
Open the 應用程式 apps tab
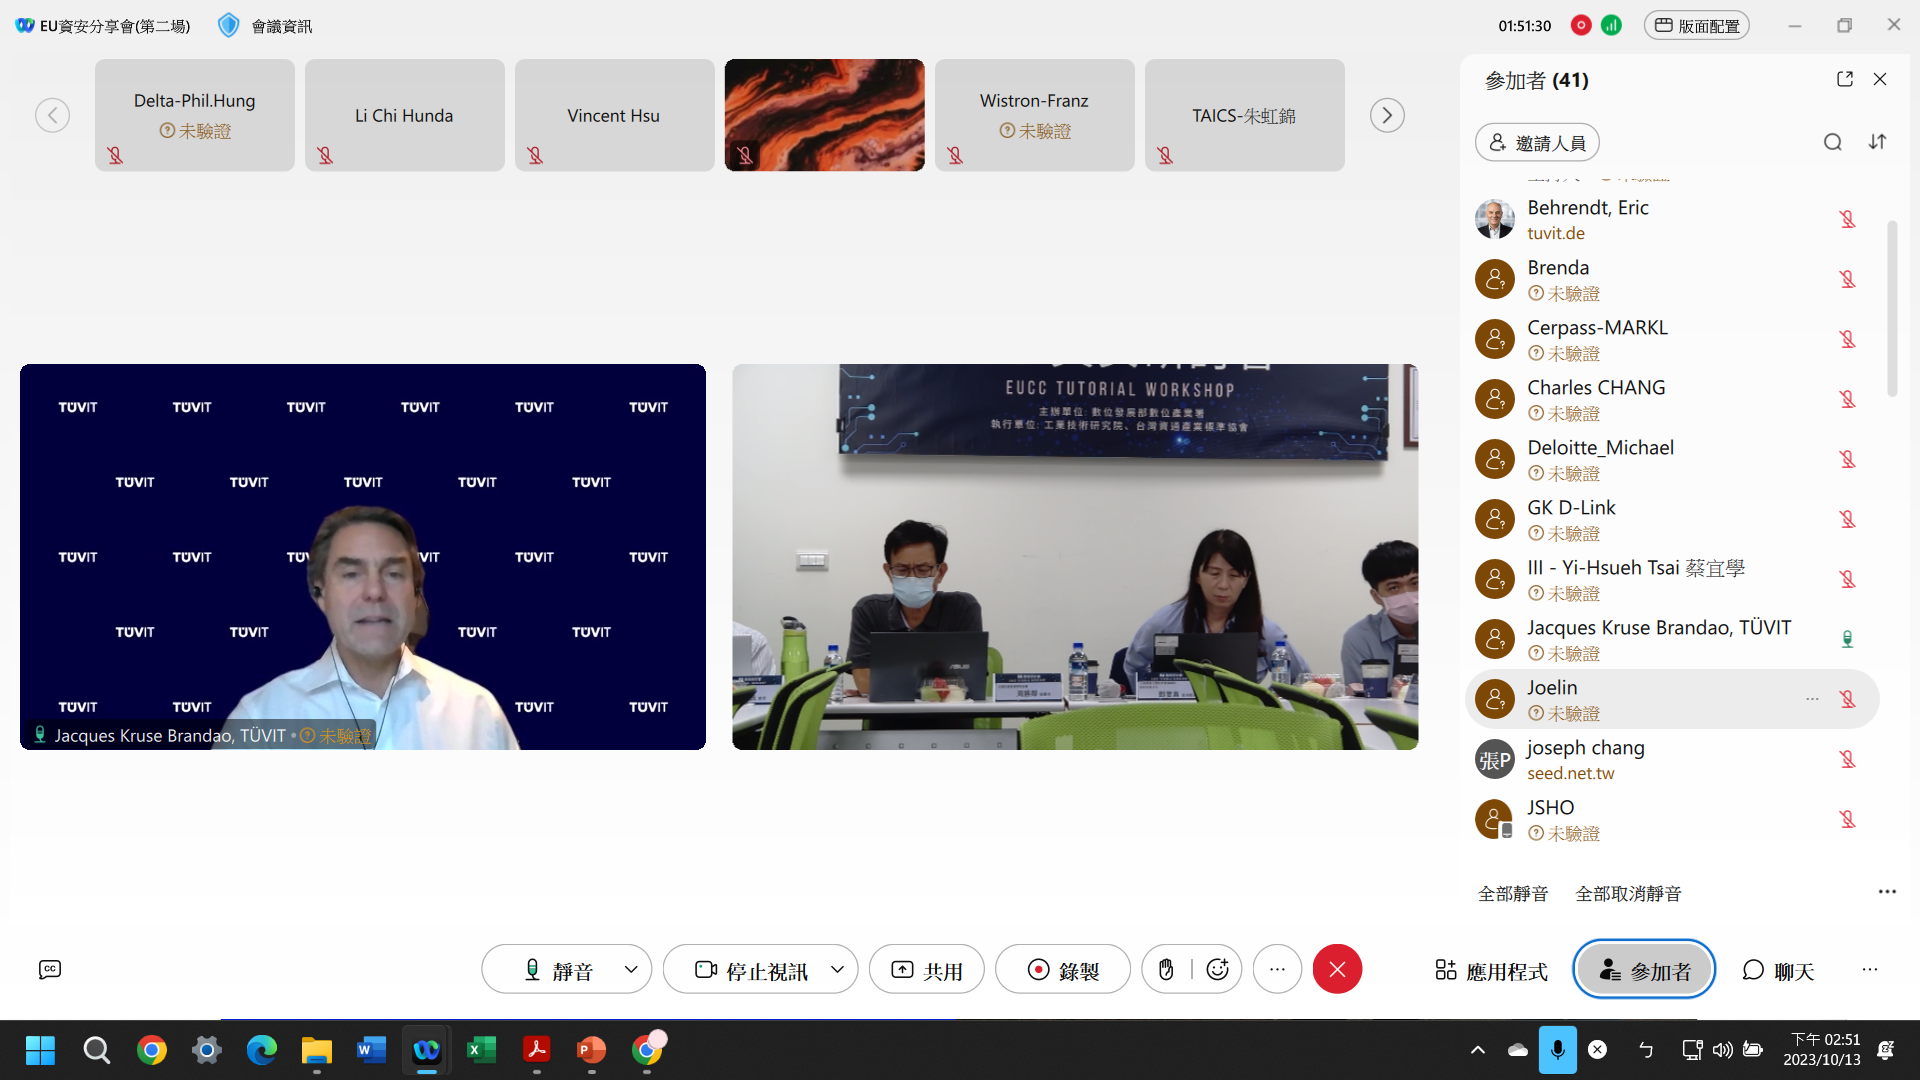coord(1491,970)
